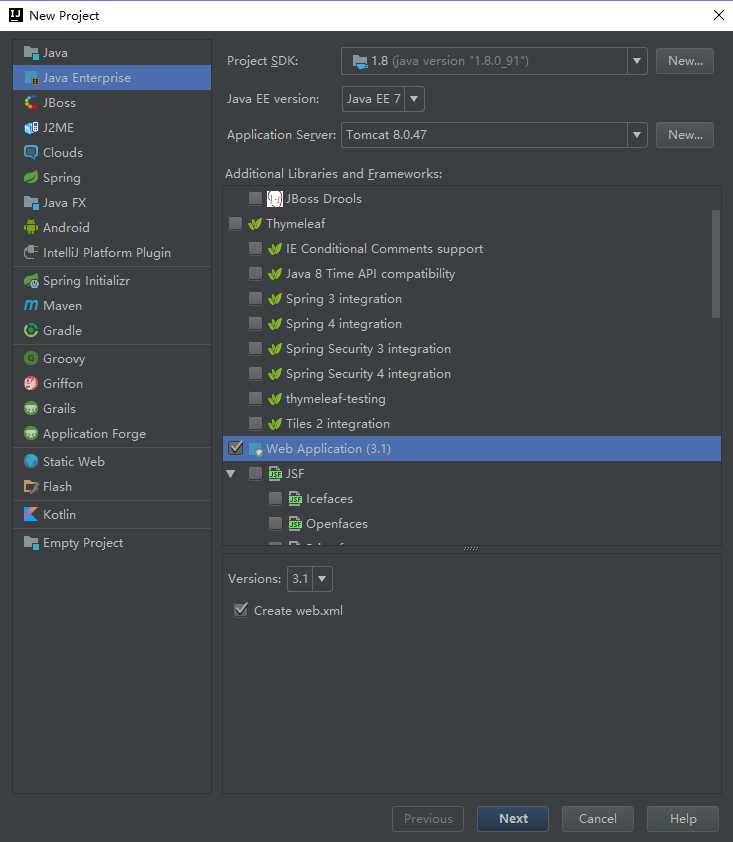Select the Clouds icon
This screenshot has height=842, width=733.
[x=32, y=152]
